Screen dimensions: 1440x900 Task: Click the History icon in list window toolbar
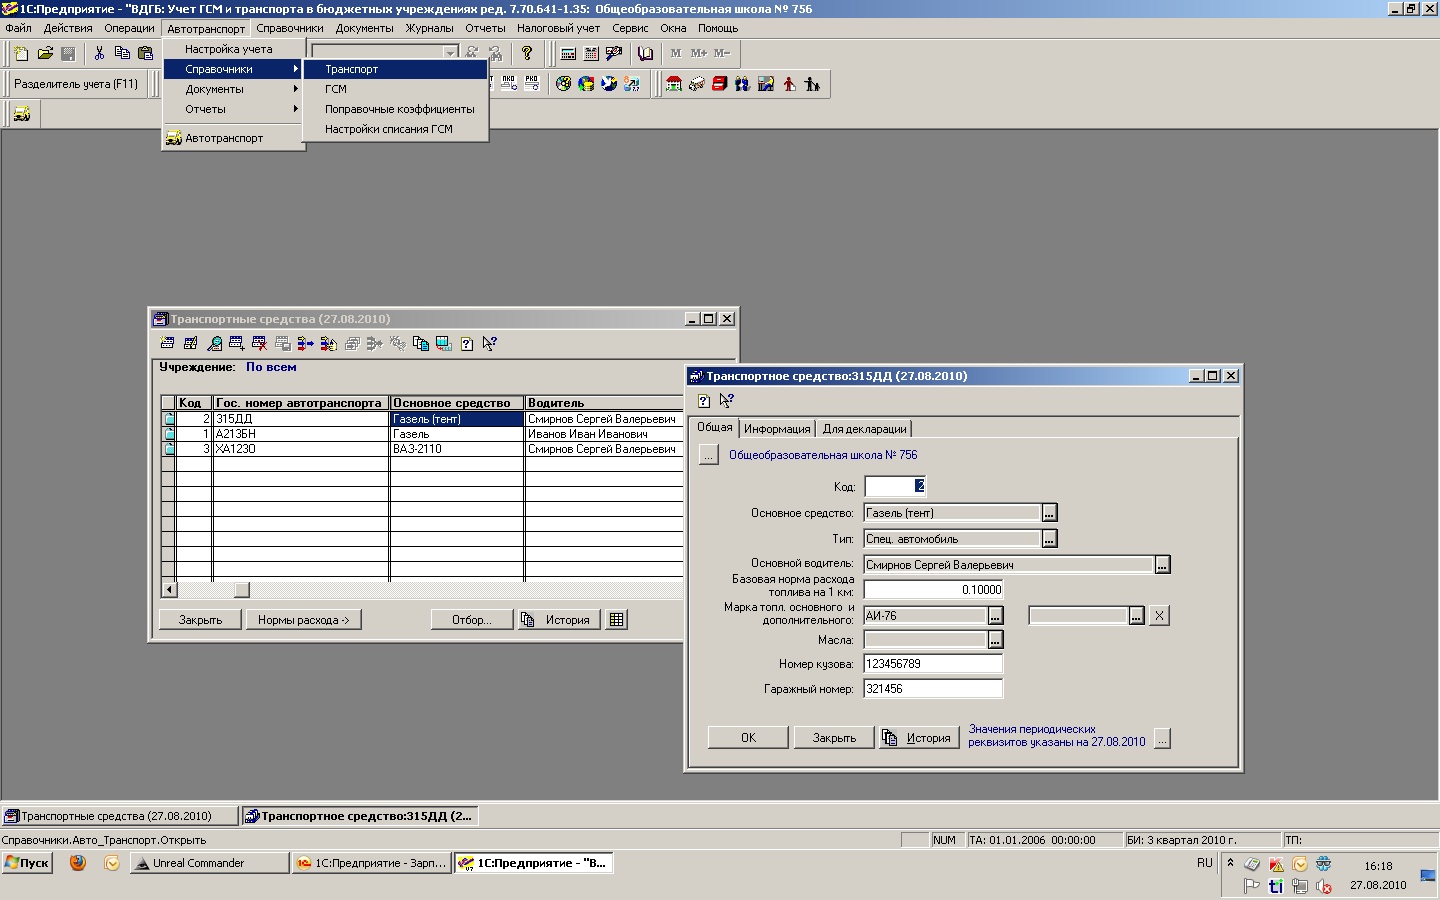(x=421, y=344)
